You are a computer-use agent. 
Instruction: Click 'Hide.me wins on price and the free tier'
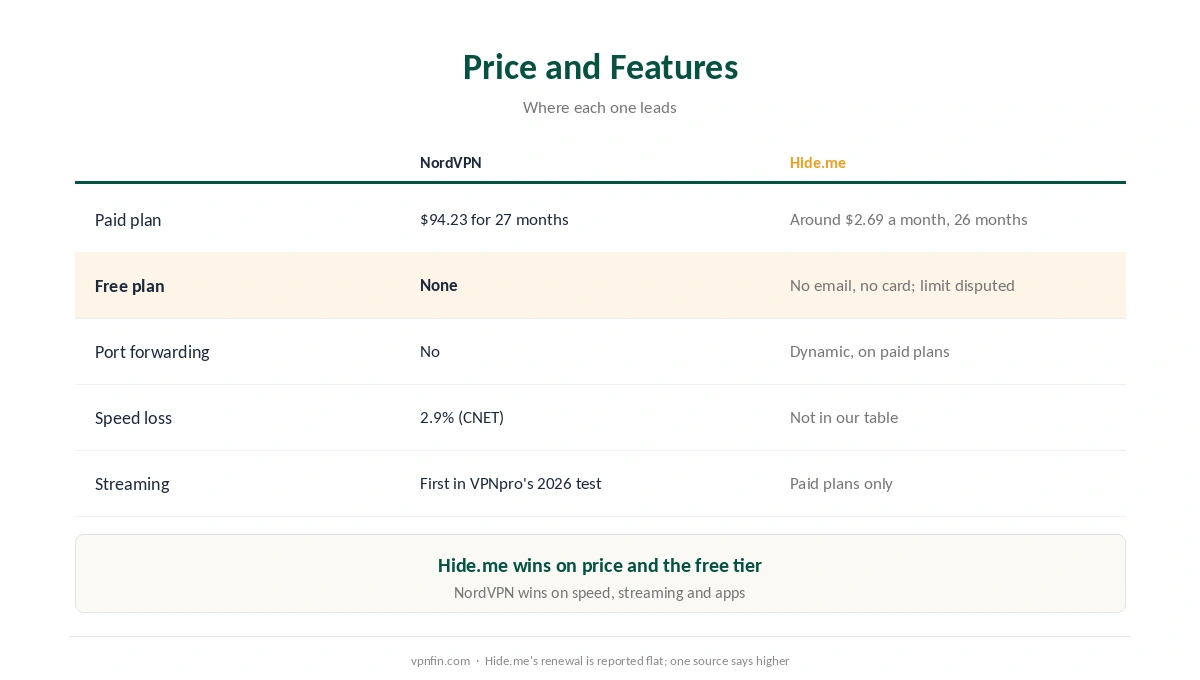(x=600, y=565)
